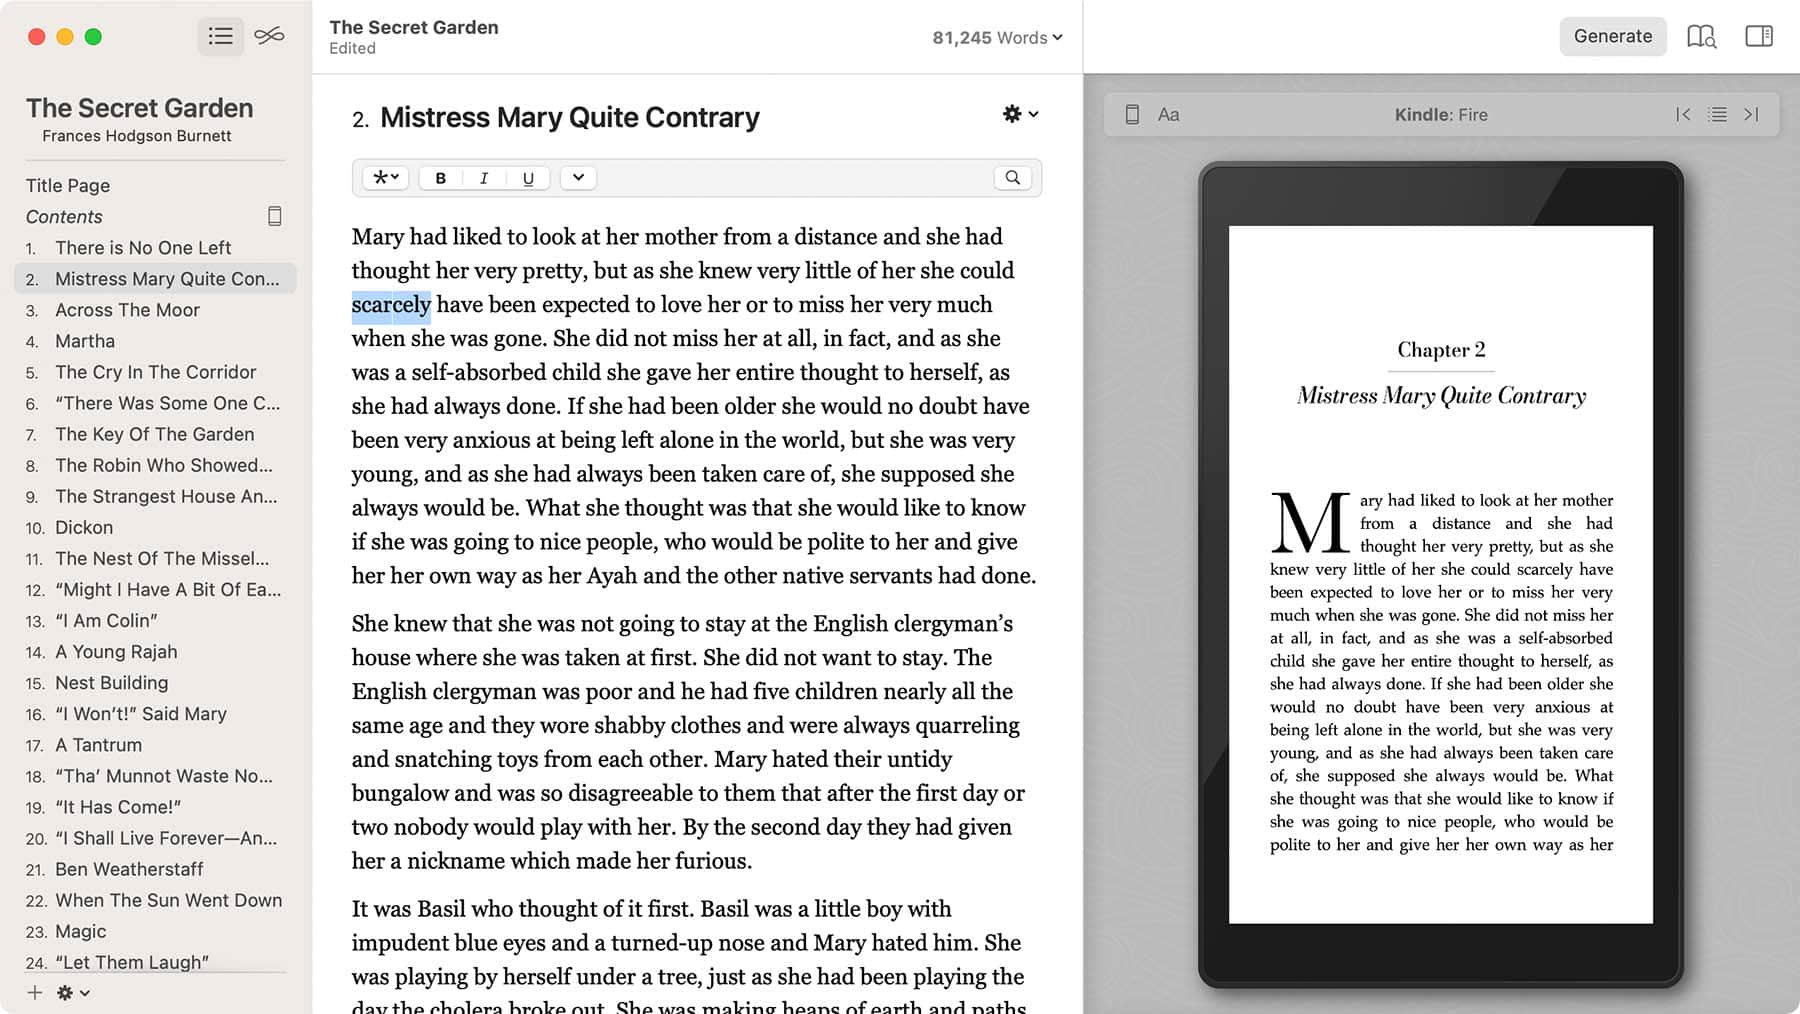Open the preview table of contents icon
The height and width of the screenshot is (1014, 1800).
(x=1718, y=114)
